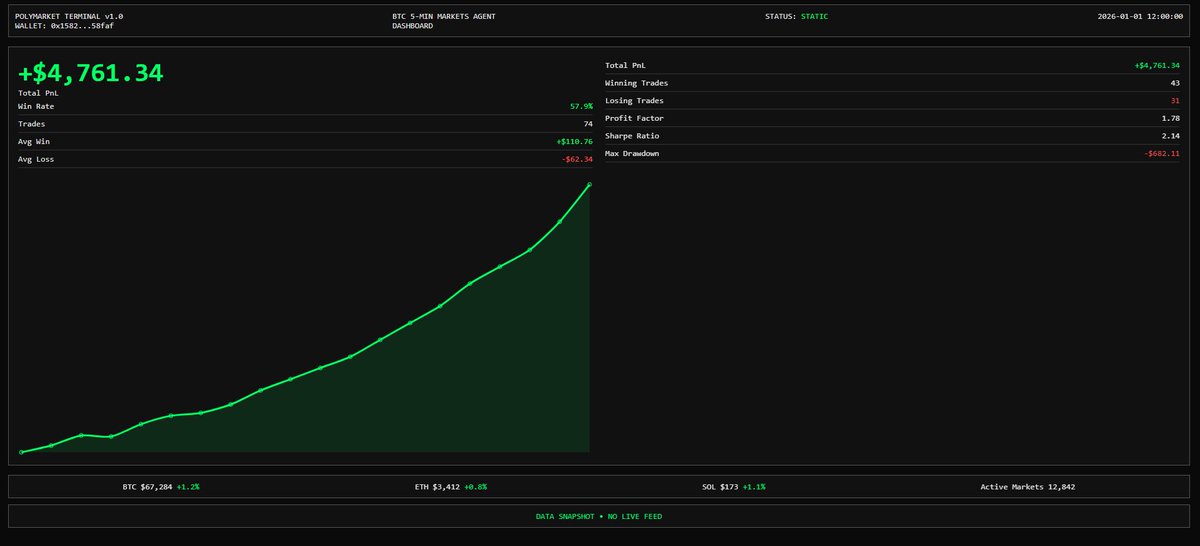Select the 57.9% win rate value
Viewport: 1200px width, 546px height.
coord(581,106)
